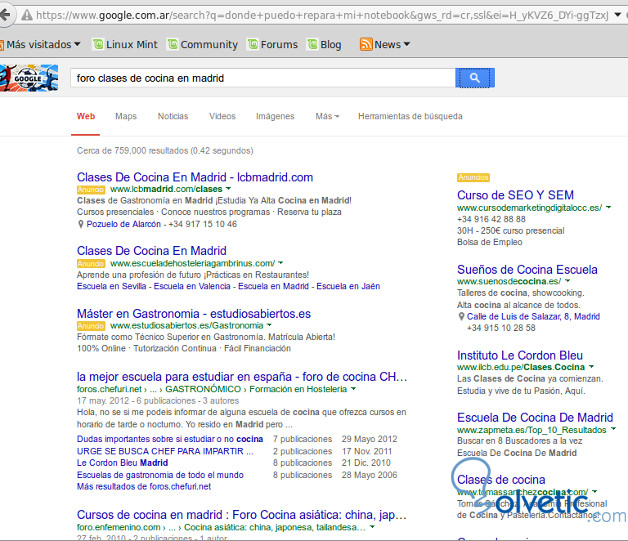628x541 pixels.
Task: Open Sueños de Cocina Escuela ad
Action: click(x=527, y=269)
